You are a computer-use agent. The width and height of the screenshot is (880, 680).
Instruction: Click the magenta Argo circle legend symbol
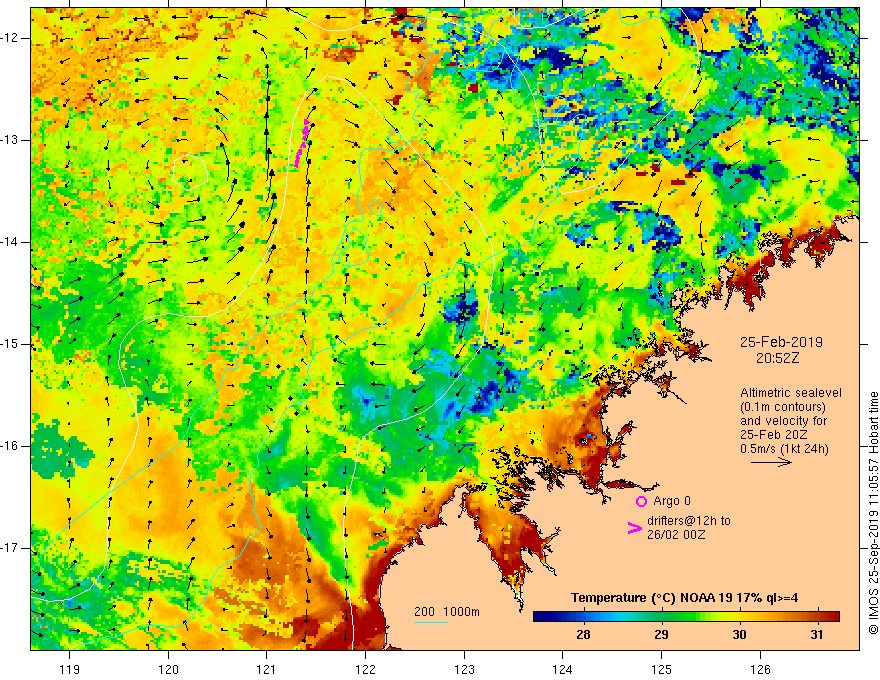point(641,501)
